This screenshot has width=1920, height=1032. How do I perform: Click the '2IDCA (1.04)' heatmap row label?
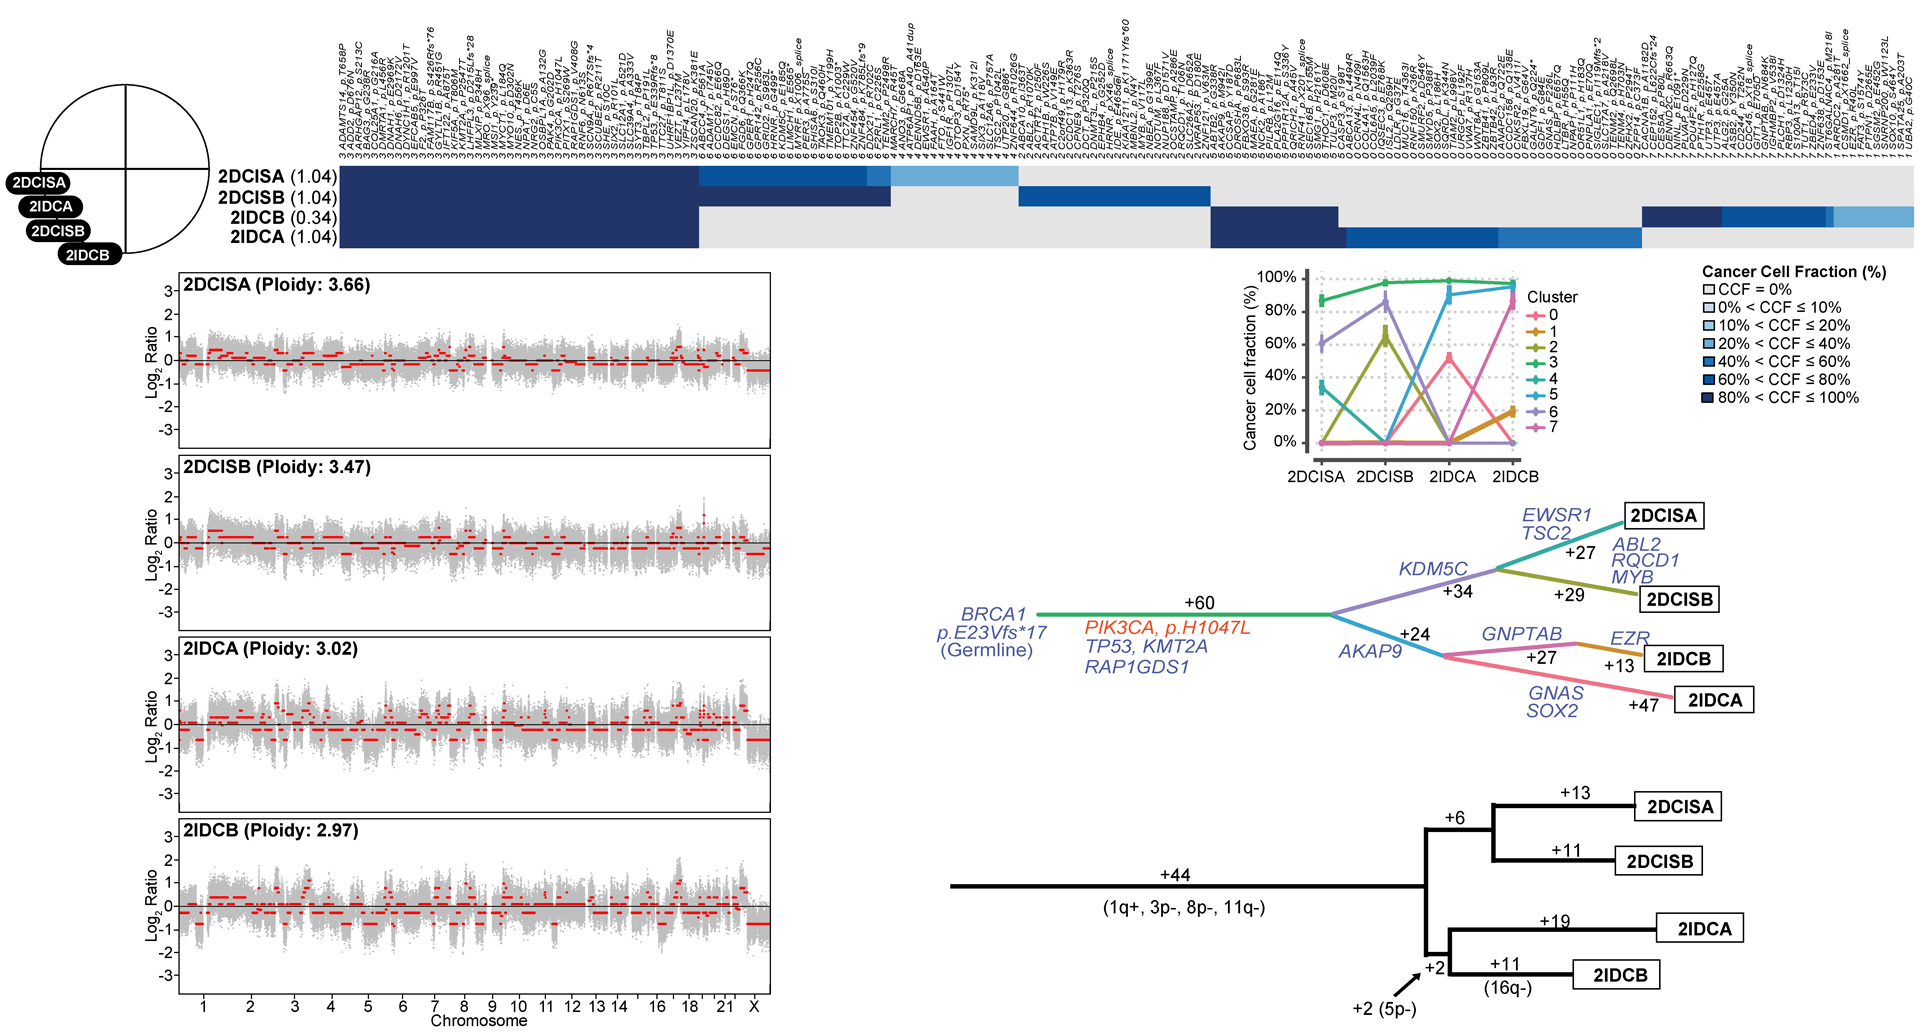[284, 238]
